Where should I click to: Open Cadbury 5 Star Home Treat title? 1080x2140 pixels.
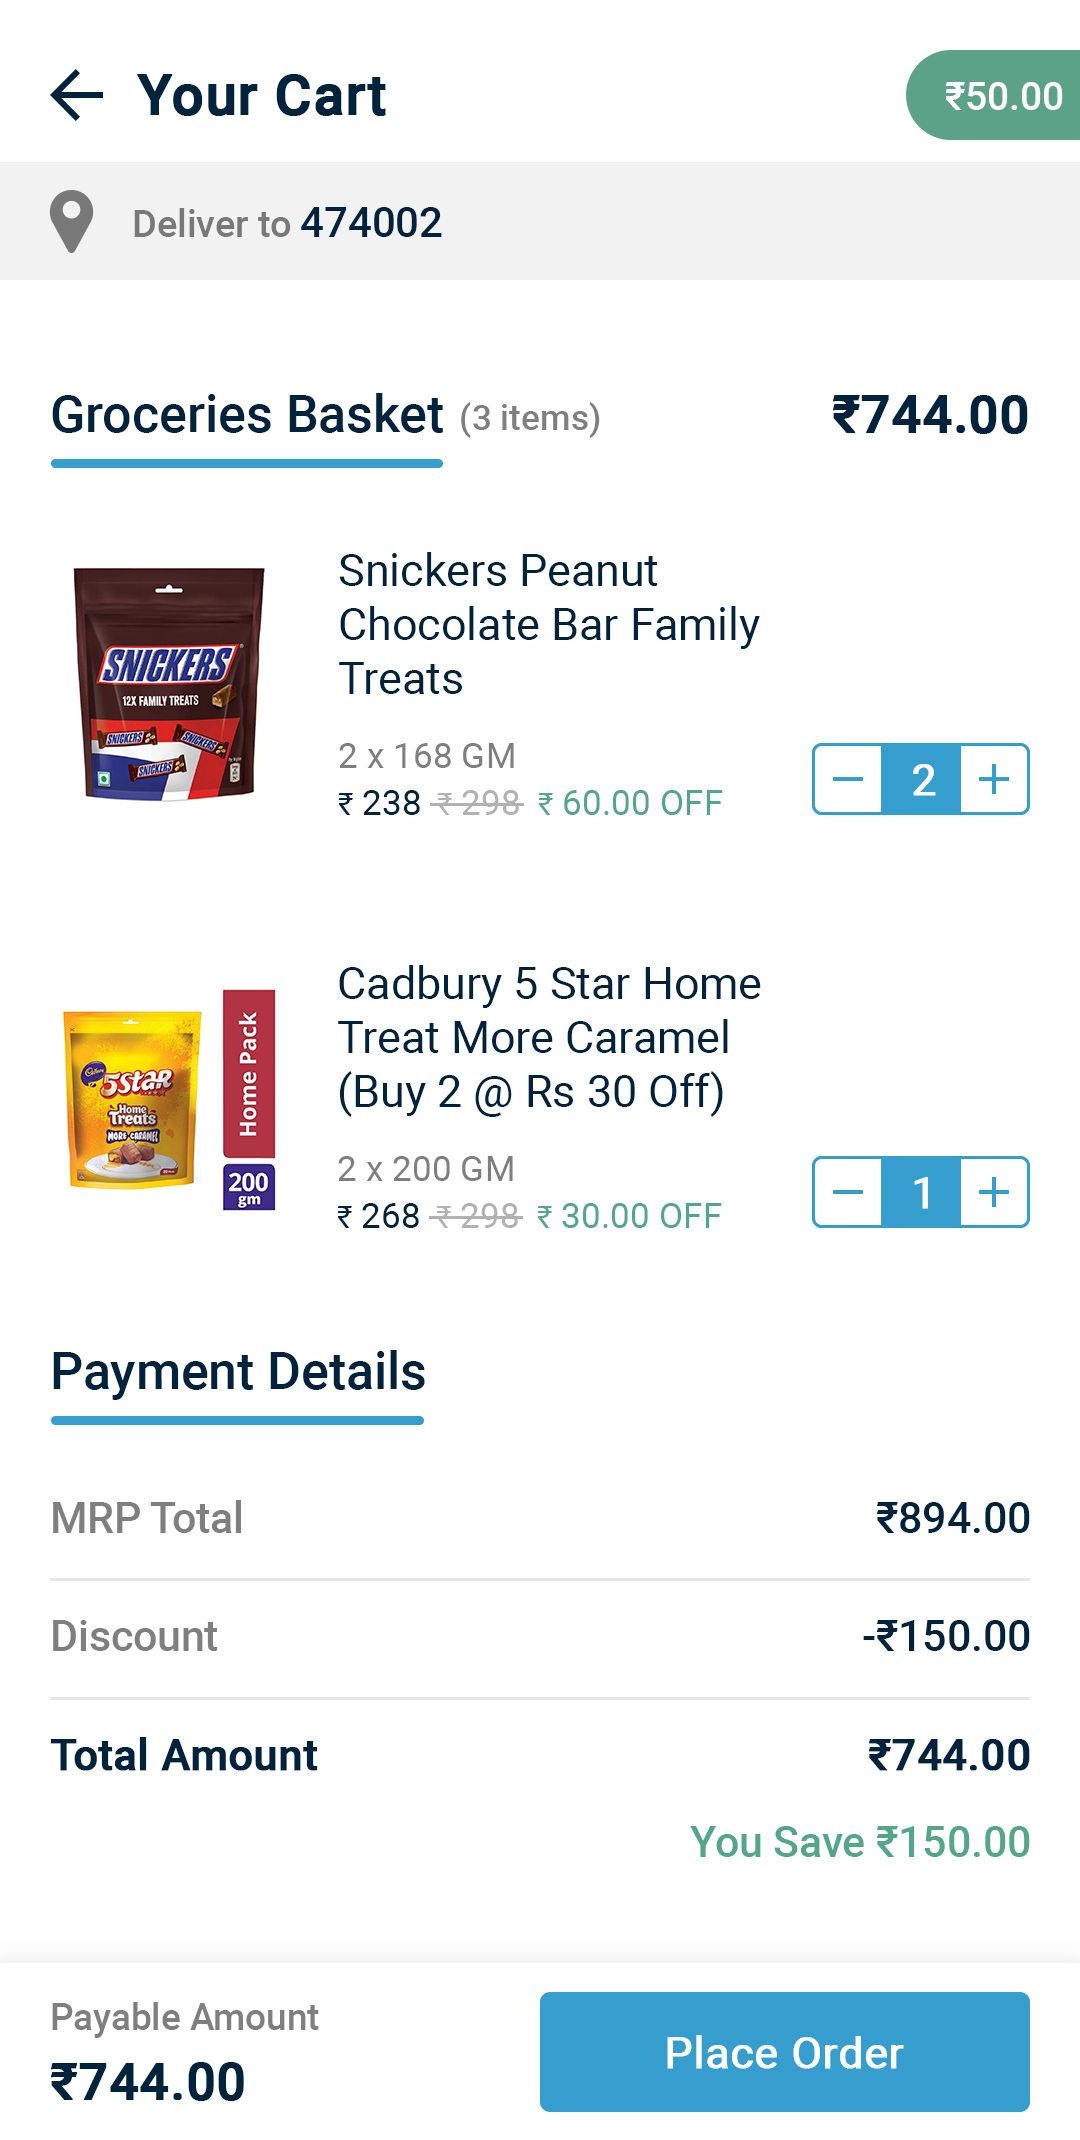(x=548, y=1038)
